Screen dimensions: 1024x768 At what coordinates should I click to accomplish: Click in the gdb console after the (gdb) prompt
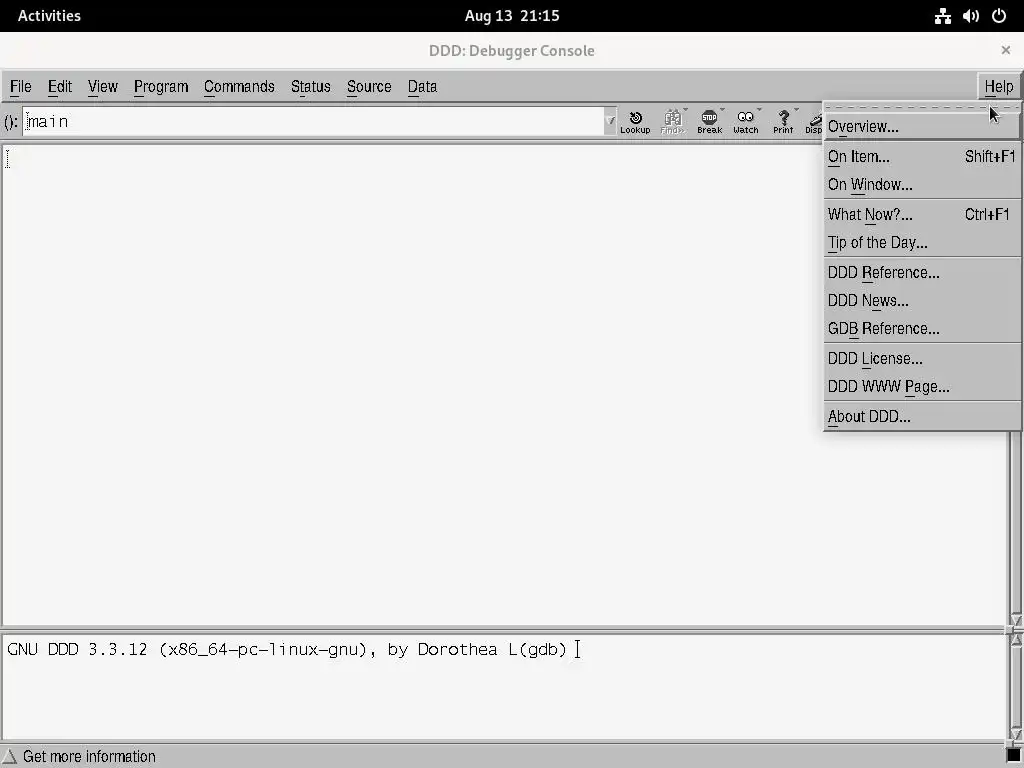577,650
